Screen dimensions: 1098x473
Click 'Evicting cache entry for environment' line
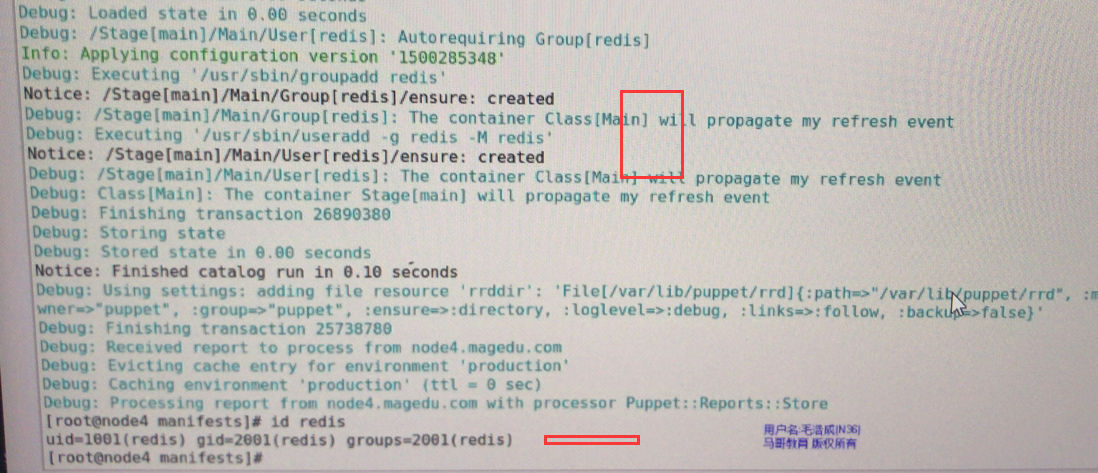tap(305, 366)
